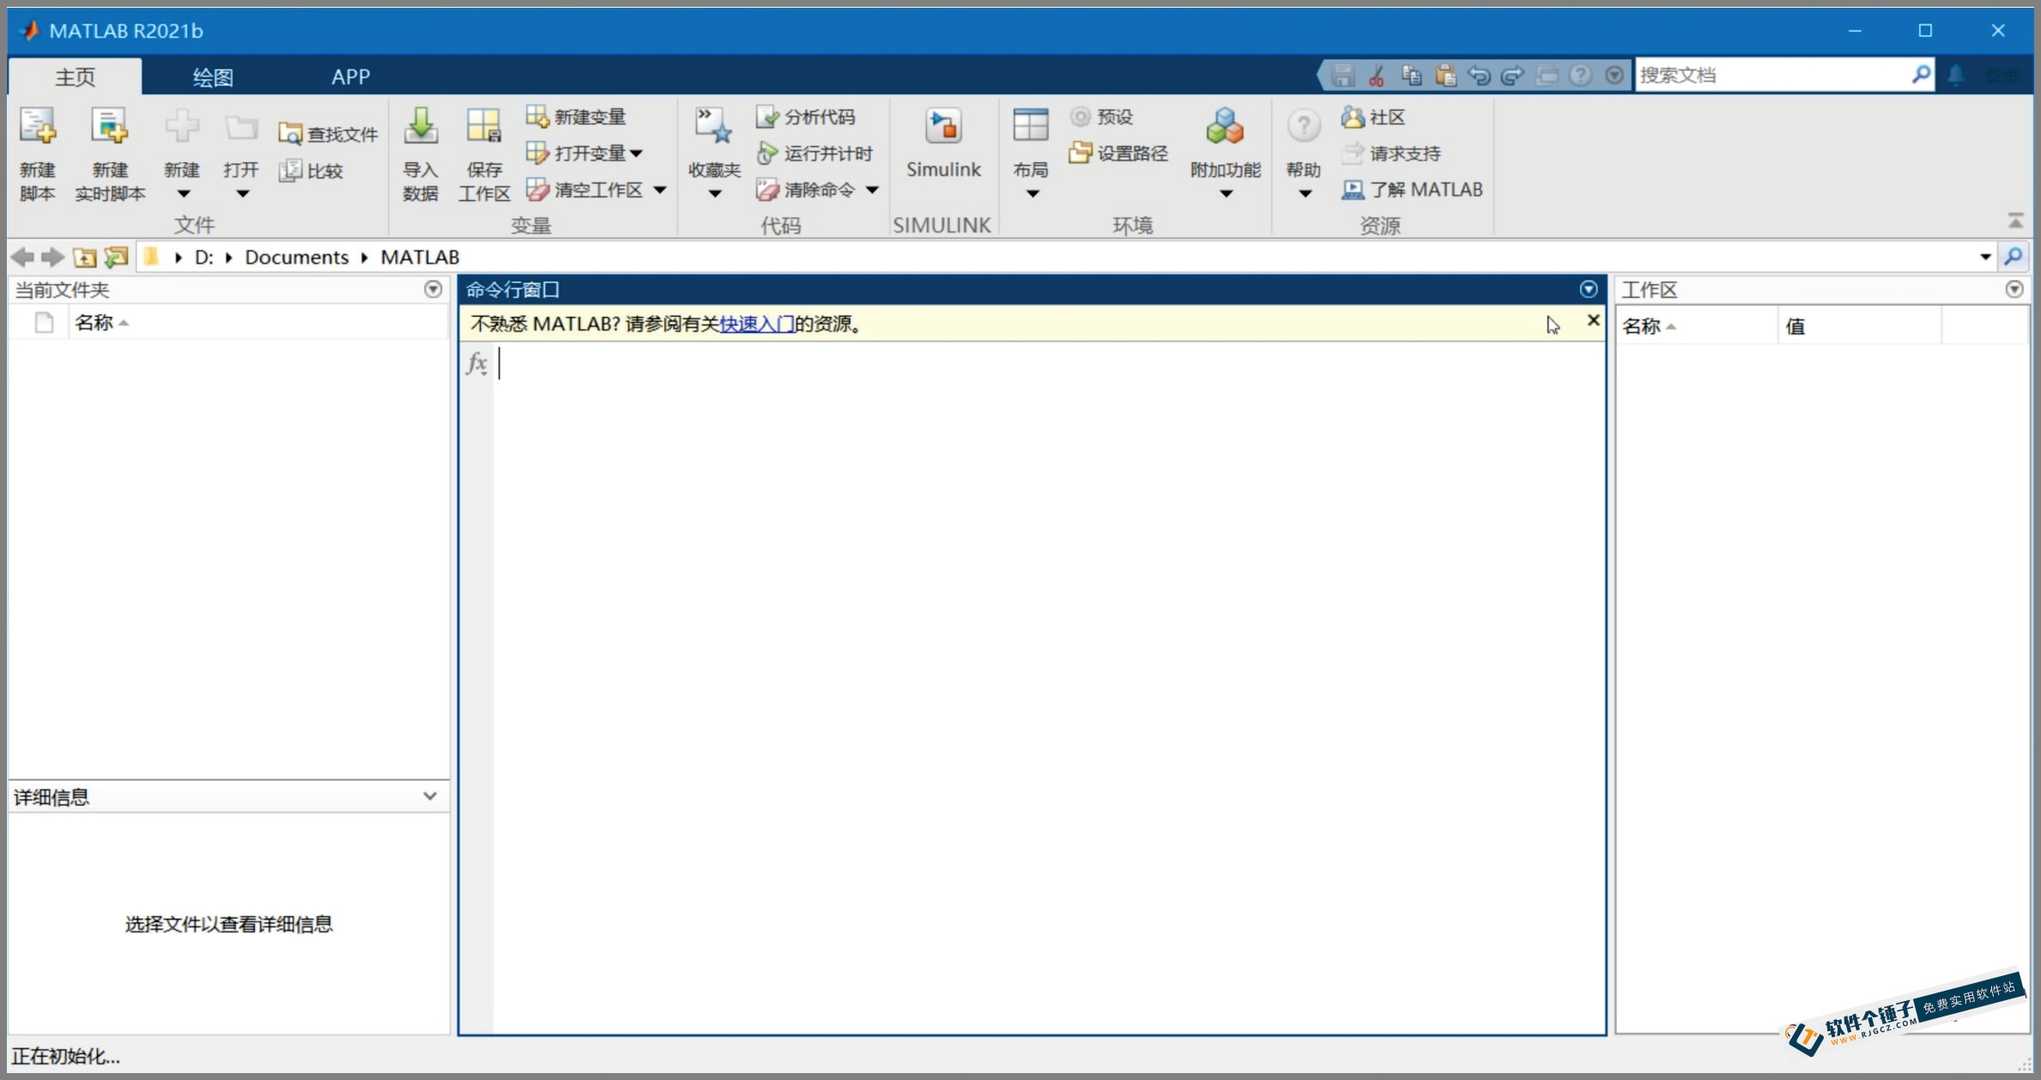The height and width of the screenshot is (1080, 2041).
Task: Click the documentation search magnifier icon
Action: click(1921, 75)
